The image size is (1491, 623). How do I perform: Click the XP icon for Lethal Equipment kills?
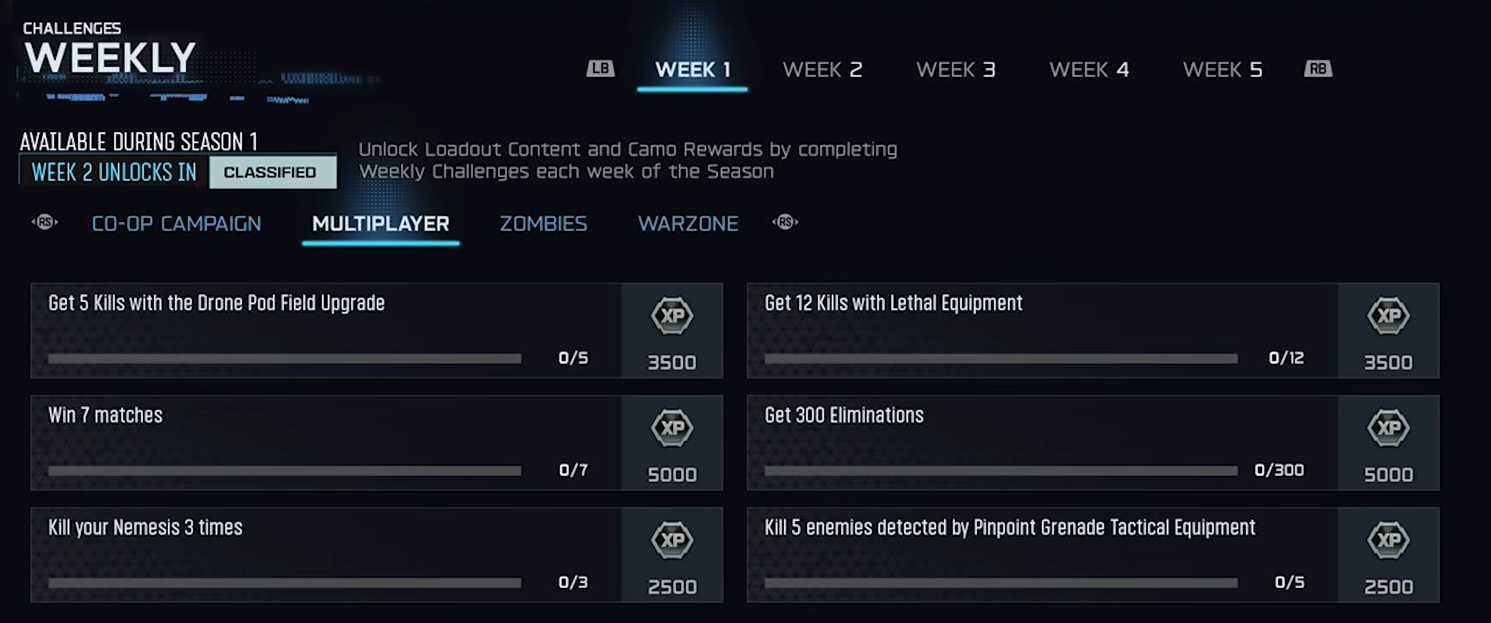[x=1388, y=316]
